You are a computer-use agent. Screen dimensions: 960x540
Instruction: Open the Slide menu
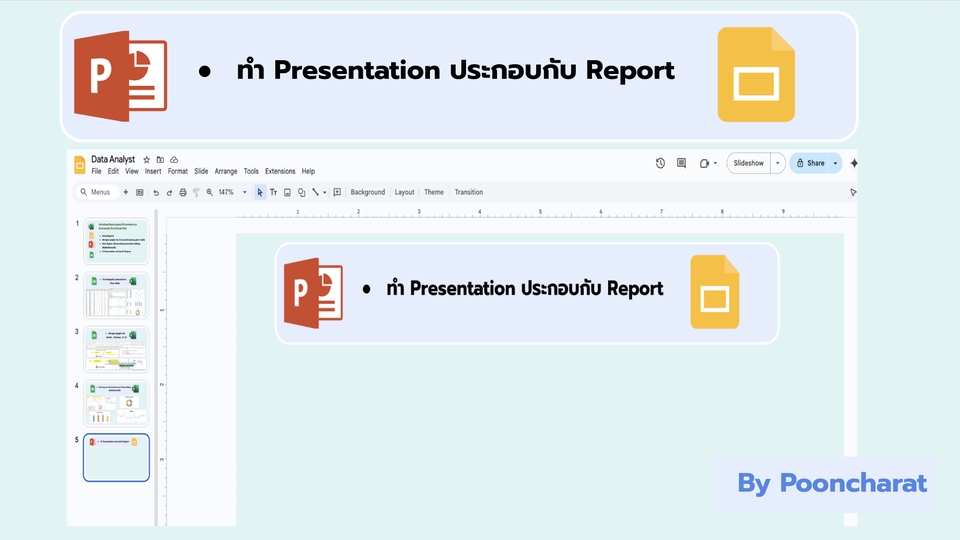pyautogui.click(x=201, y=171)
